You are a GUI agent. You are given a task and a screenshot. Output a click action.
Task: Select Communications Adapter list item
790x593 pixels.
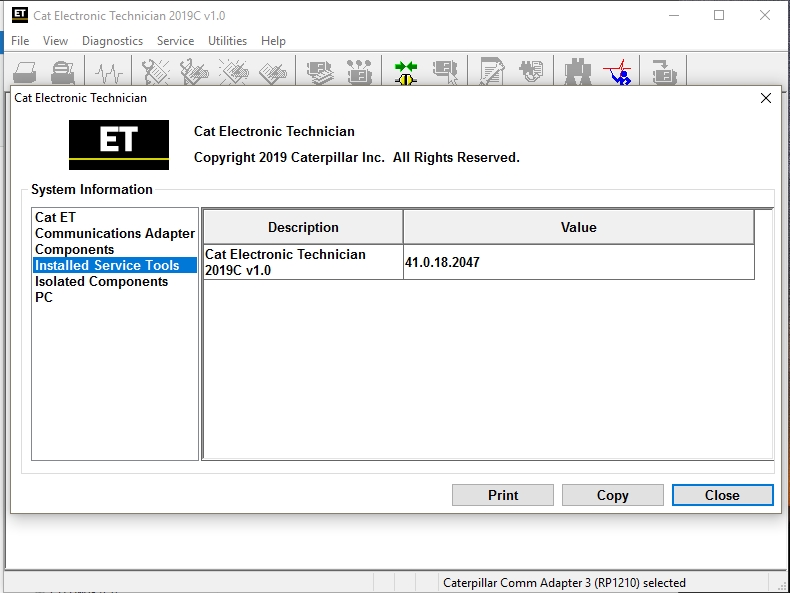click(115, 233)
